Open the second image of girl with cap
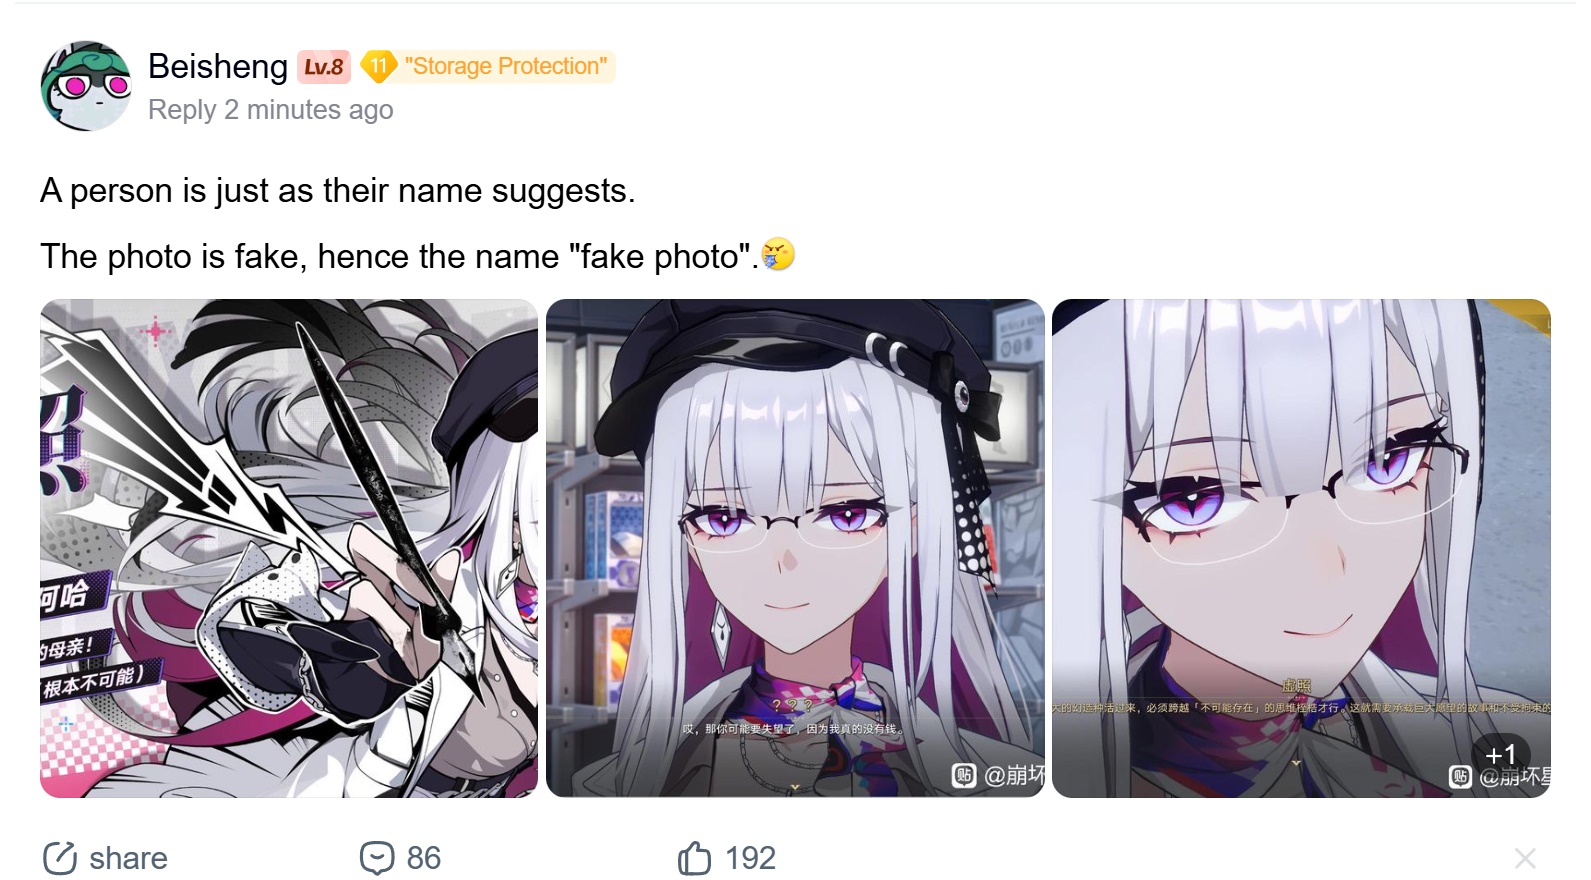Viewport: 1591px width, 880px height. [795, 548]
